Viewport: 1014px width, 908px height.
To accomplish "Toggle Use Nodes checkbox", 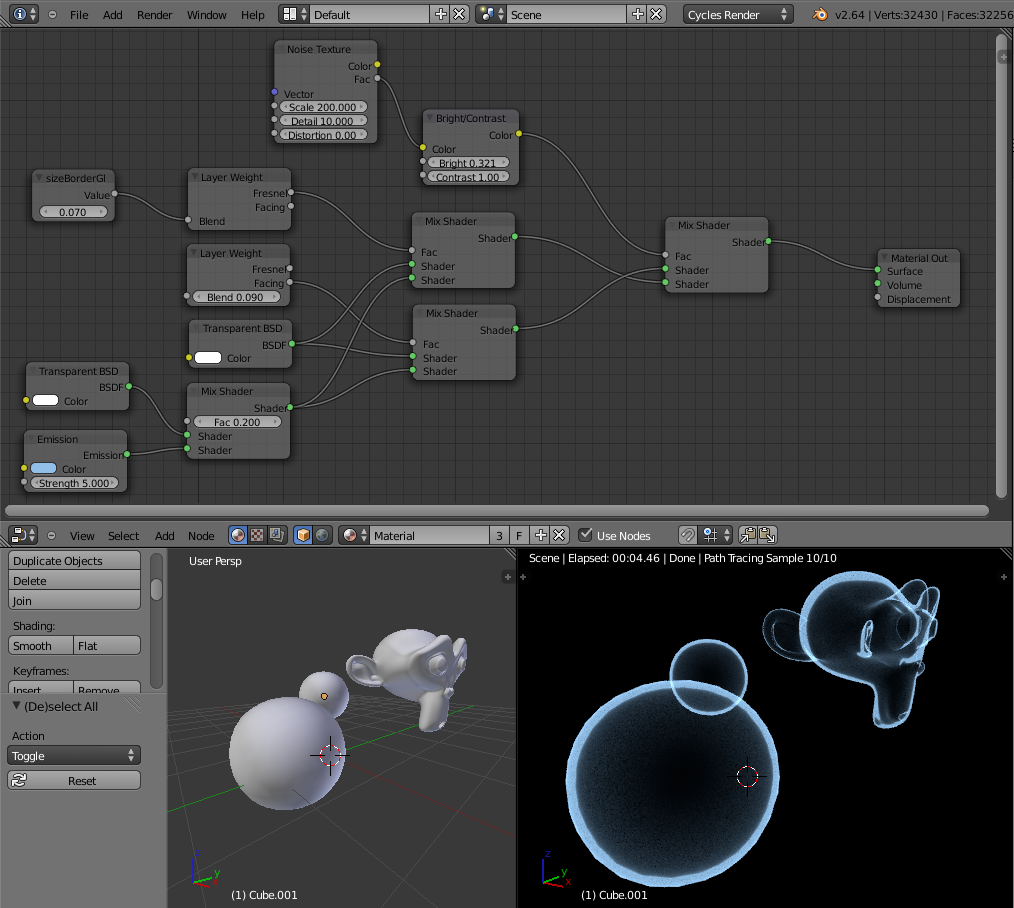I will tap(585, 535).
